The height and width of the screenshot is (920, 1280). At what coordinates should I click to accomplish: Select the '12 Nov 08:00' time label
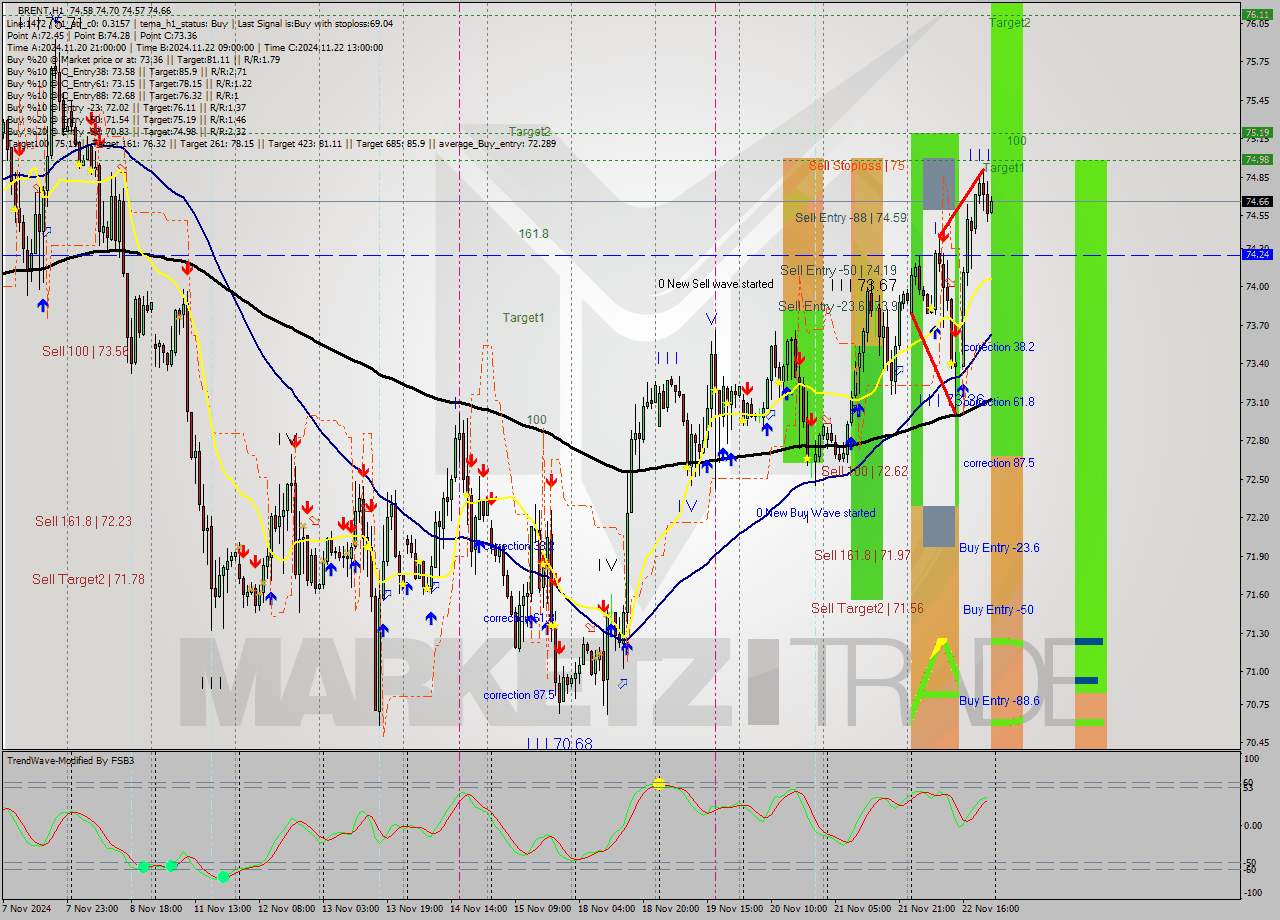286,909
